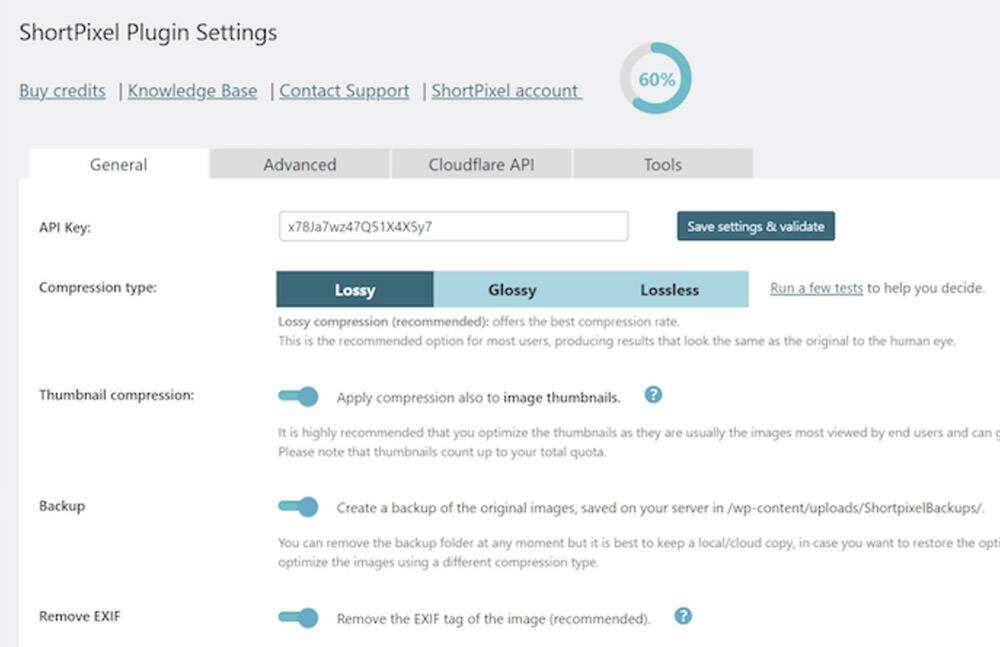Viewport: 1000px width, 647px height.
Task: Toggle the Thumbnail compression switch
Action: (x=298, y=396)
